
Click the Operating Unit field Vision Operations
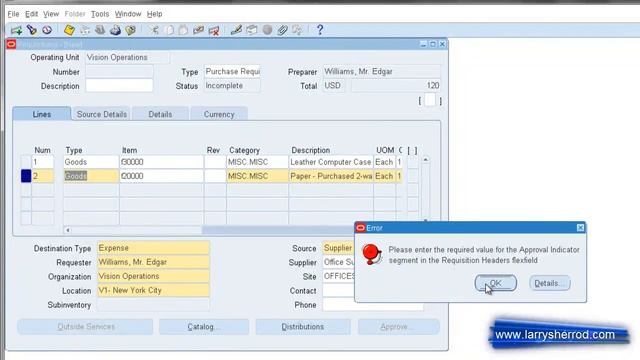click(127, 58)
